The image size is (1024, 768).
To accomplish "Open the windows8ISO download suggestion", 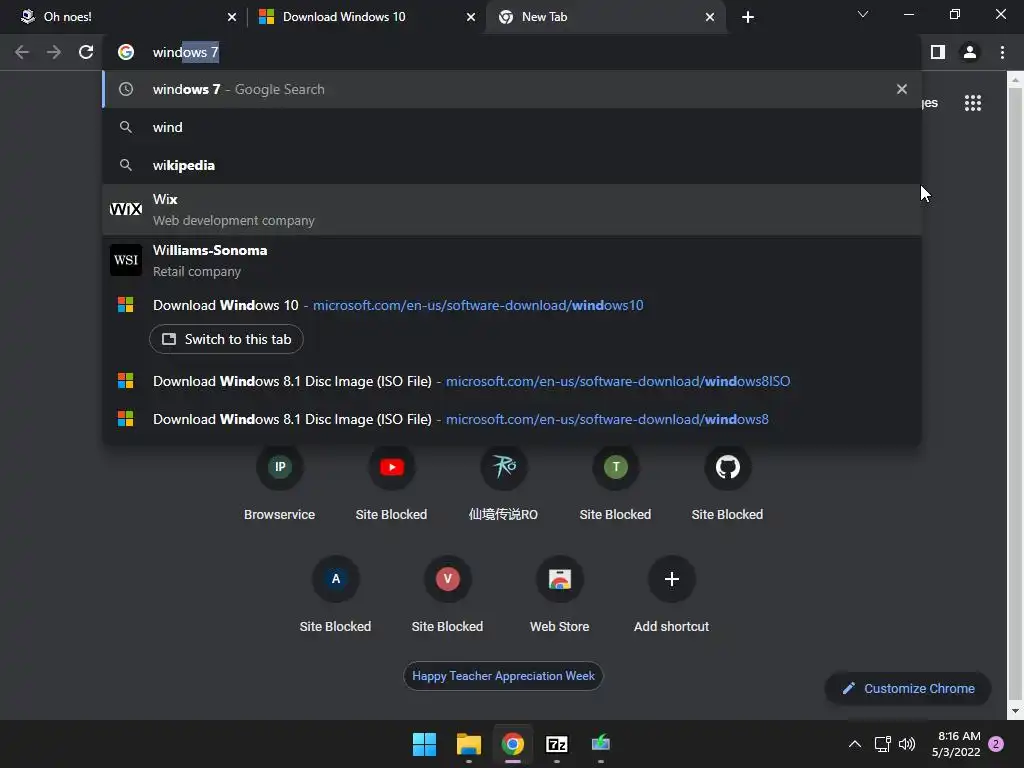I will pos(512,381).
